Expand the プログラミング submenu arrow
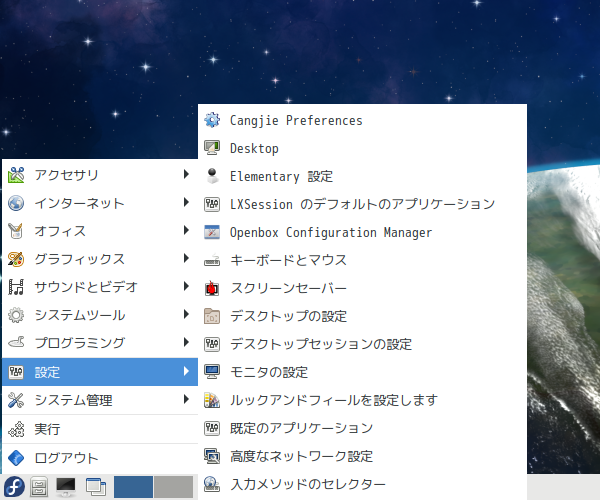 click(186, 342)
